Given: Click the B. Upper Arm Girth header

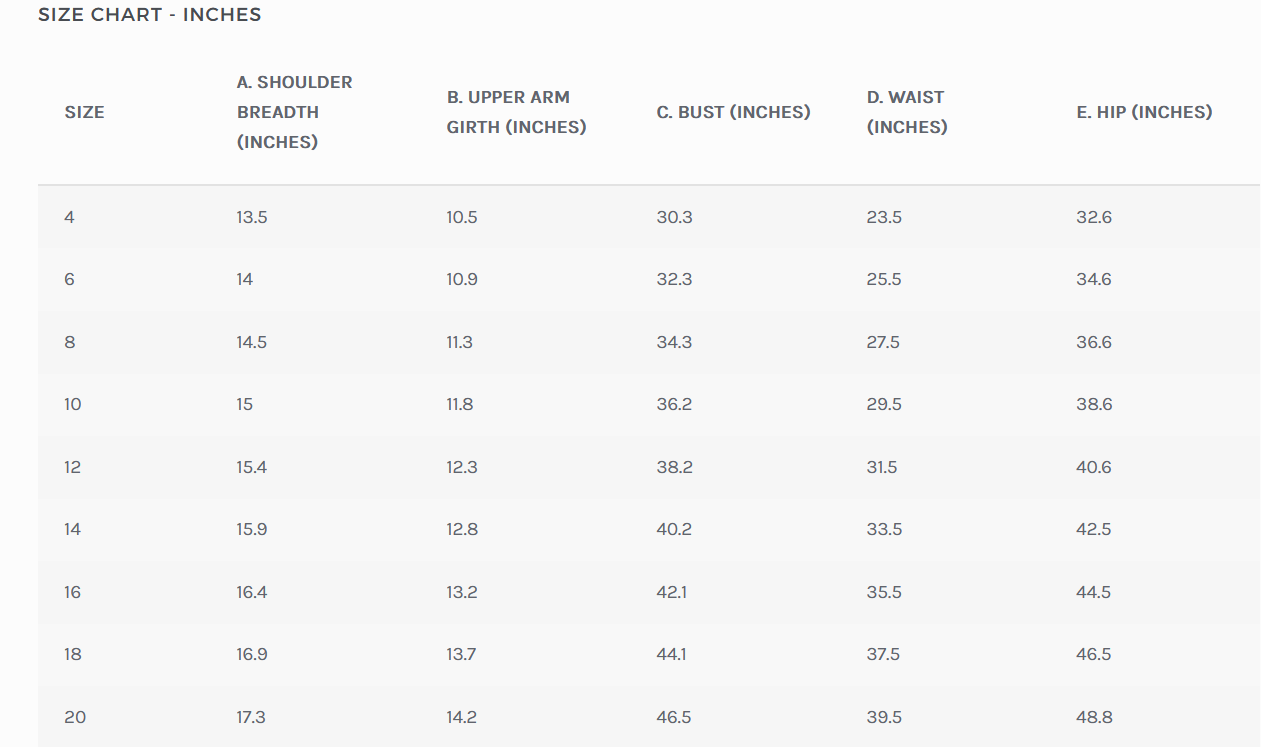Looking at the screenshot, I should coord(516,112).
